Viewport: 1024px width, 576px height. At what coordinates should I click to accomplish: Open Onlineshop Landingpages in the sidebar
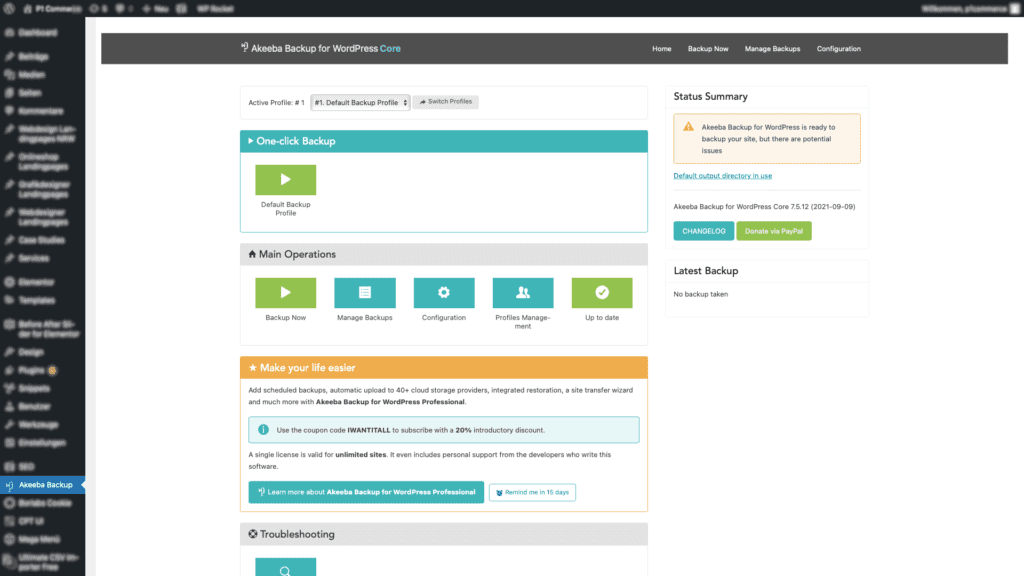(43, 162)
